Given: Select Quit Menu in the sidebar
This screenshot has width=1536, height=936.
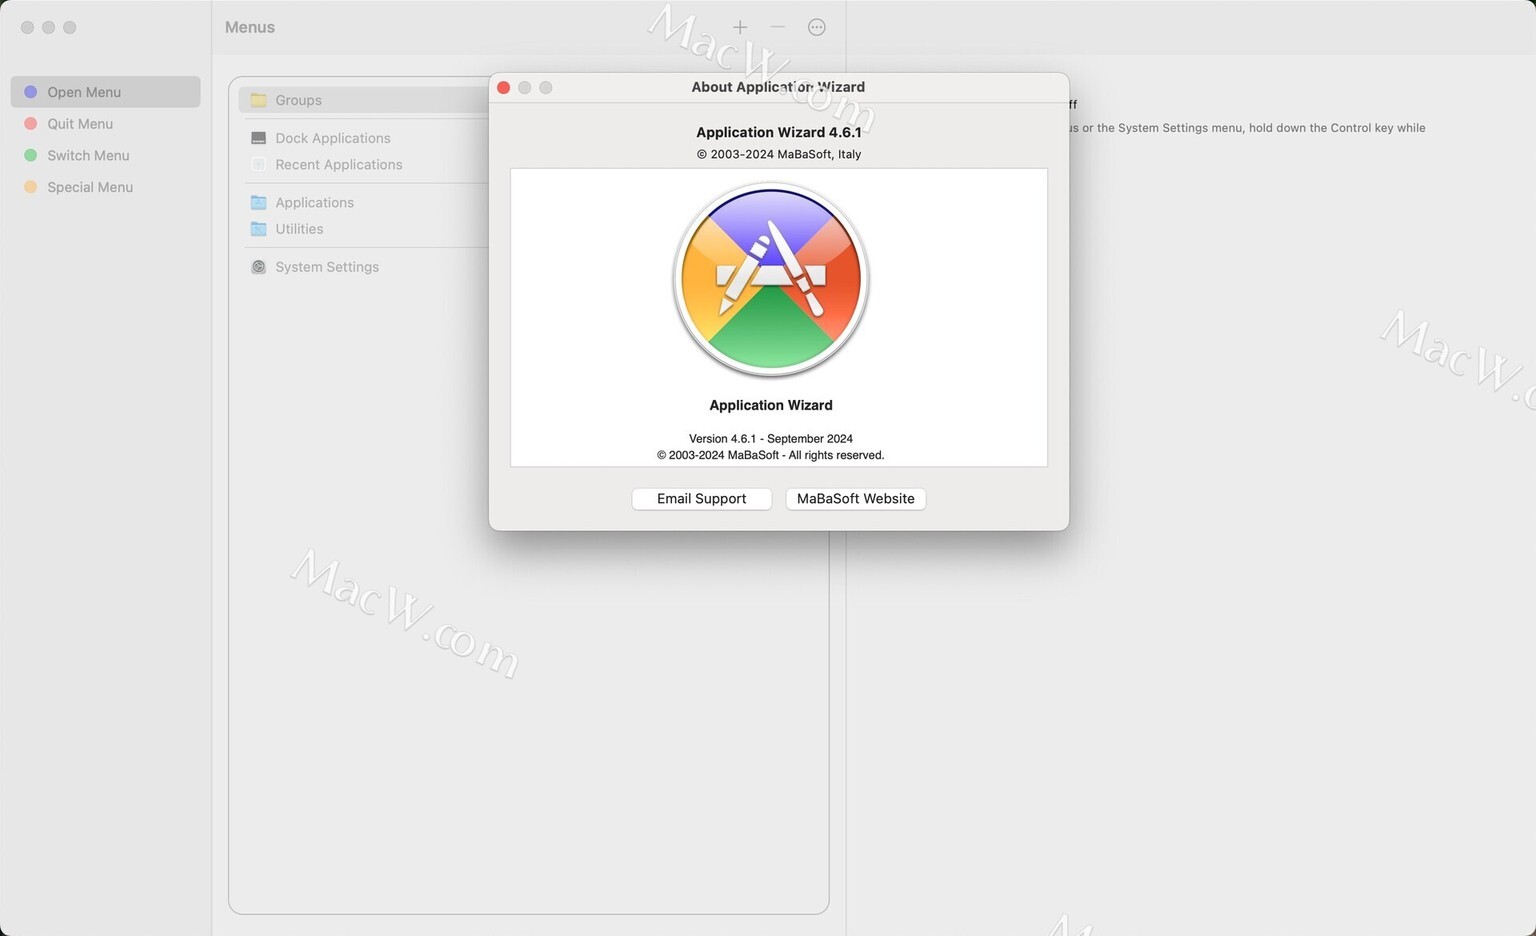Looking at the screenshot, I should click(x=105, y=124).
